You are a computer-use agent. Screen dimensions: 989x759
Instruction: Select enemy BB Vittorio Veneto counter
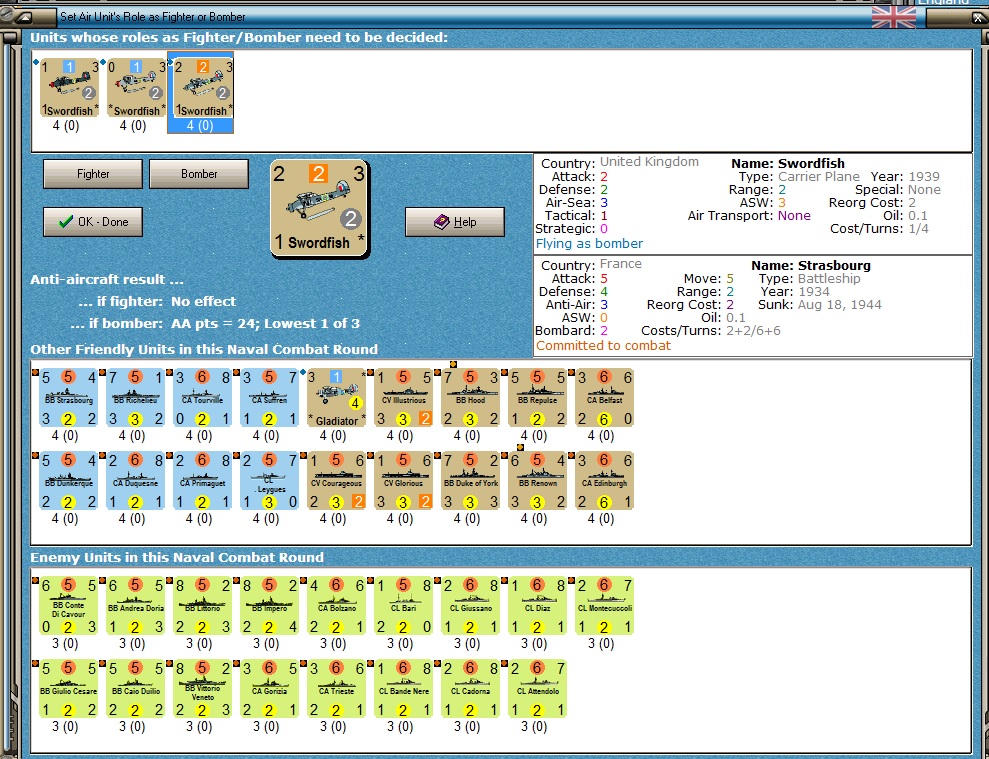(x=202, y=689)
